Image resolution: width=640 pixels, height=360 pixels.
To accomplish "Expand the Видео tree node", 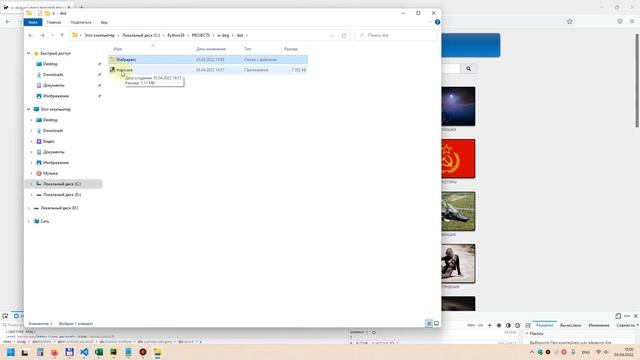I will [31, 141].
